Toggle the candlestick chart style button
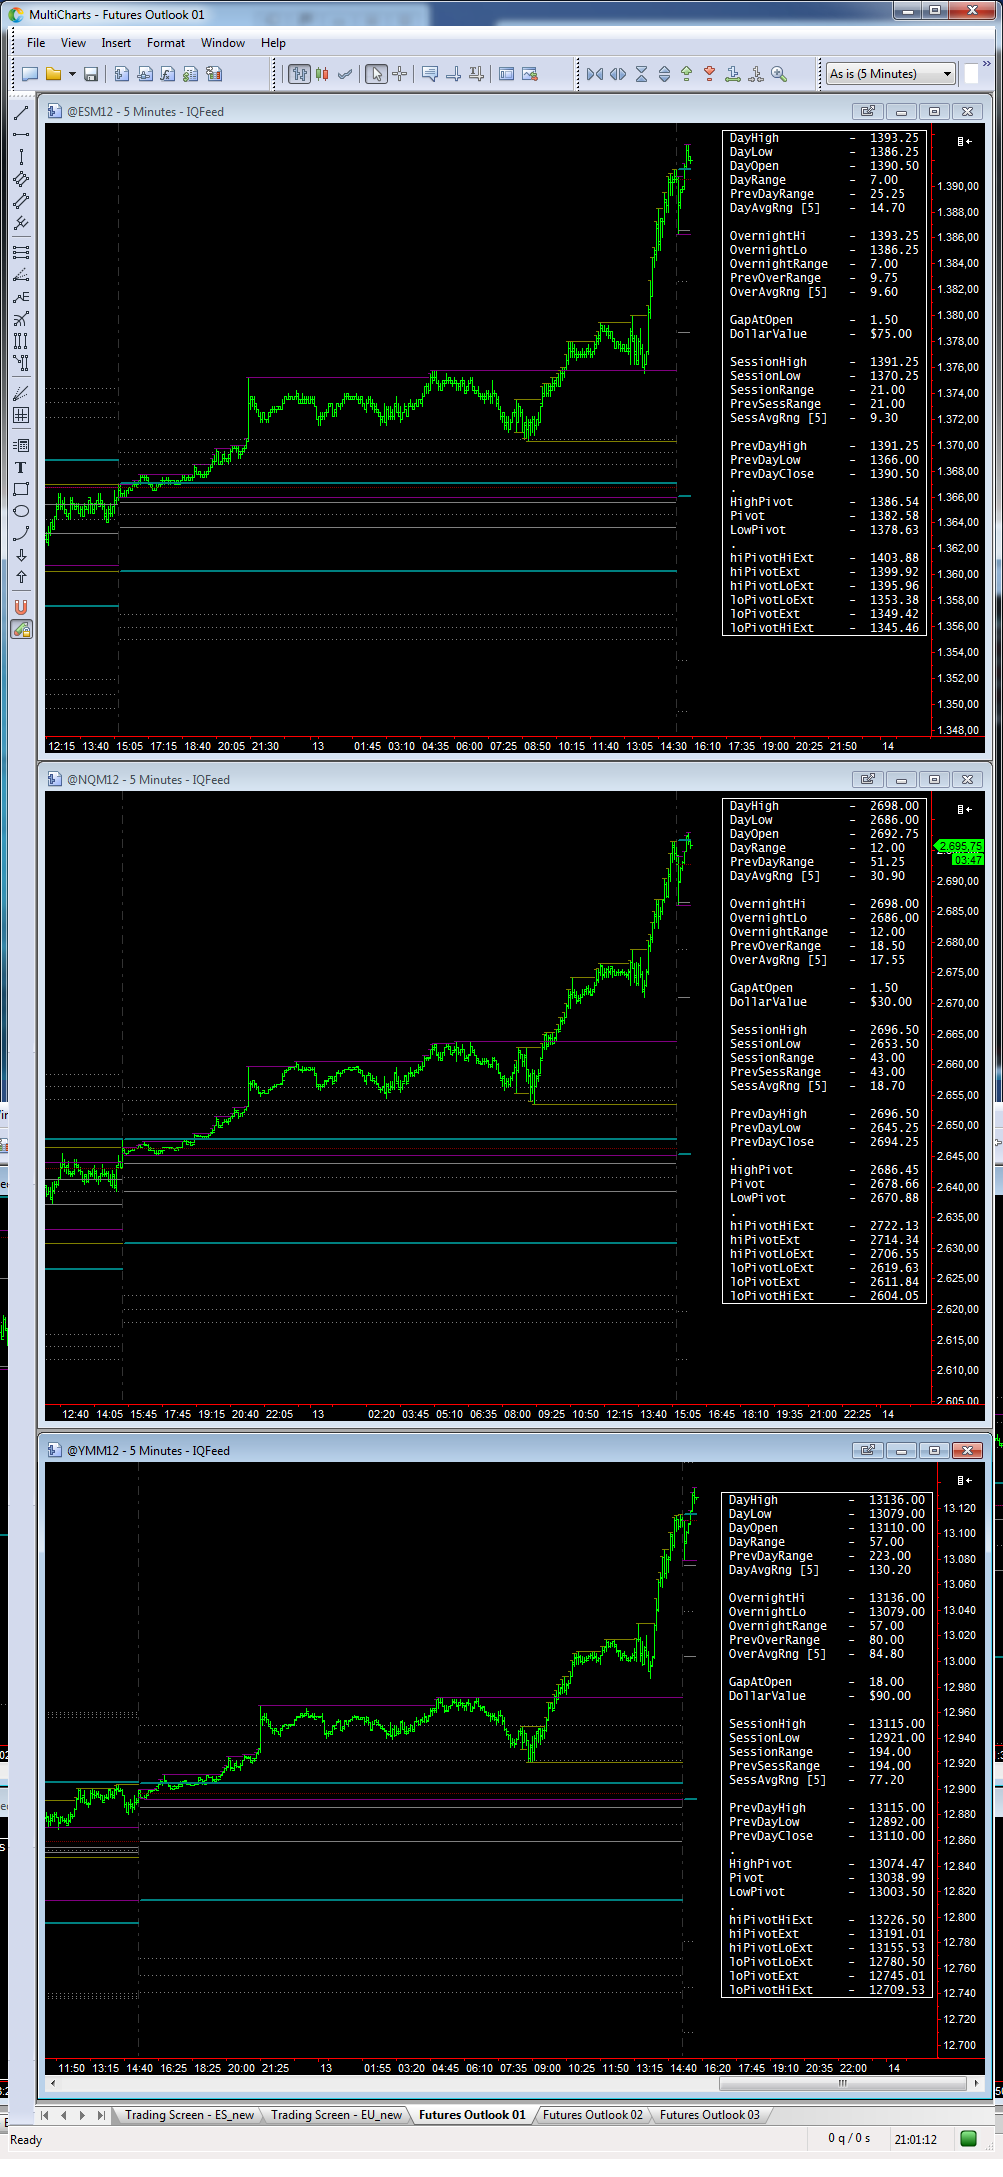 coord(322,74)
